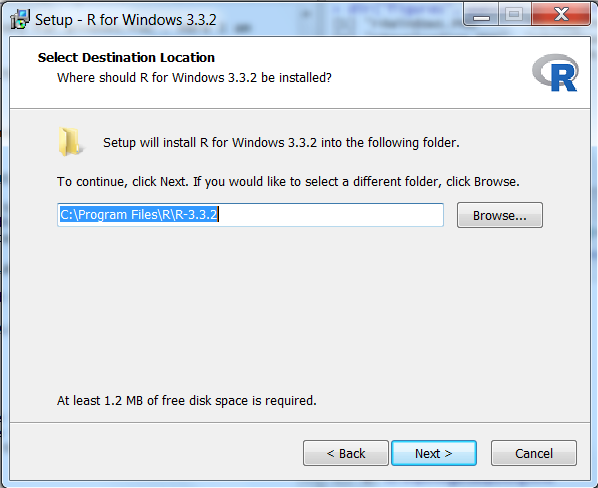Click the highlighted C:\Program Files\R\R-3.3.2 path text

(139, 215)
